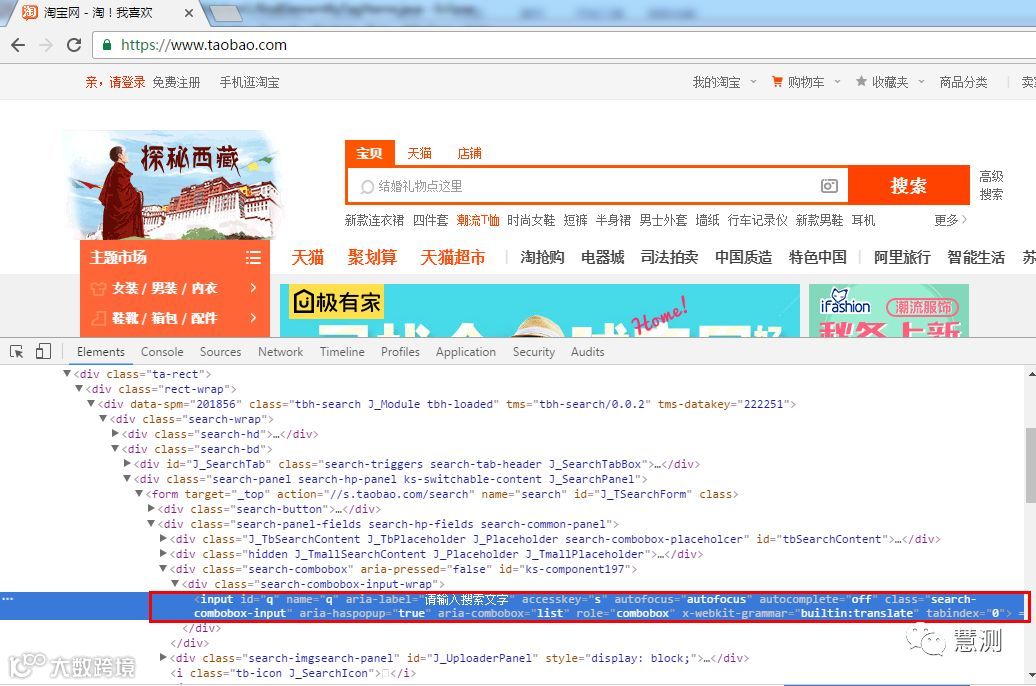
Task: Click the three-dots gutter icon on selected row
Action: [x=7, y=599]
